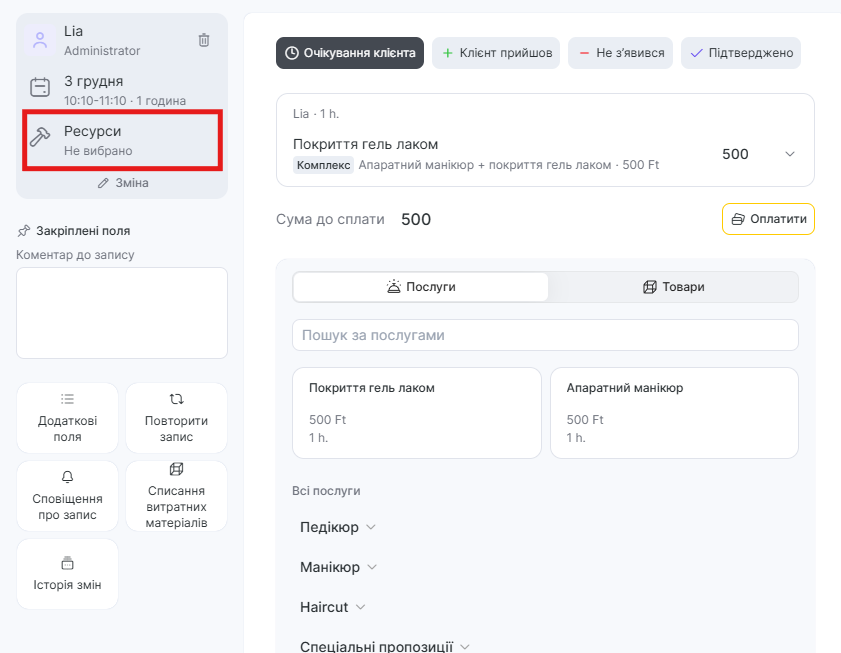Open Списання витратних матеріалів tile
Image resolution: width=841 pixels, height=653 pixels.
pyautogui.click(x=176, y=495)
